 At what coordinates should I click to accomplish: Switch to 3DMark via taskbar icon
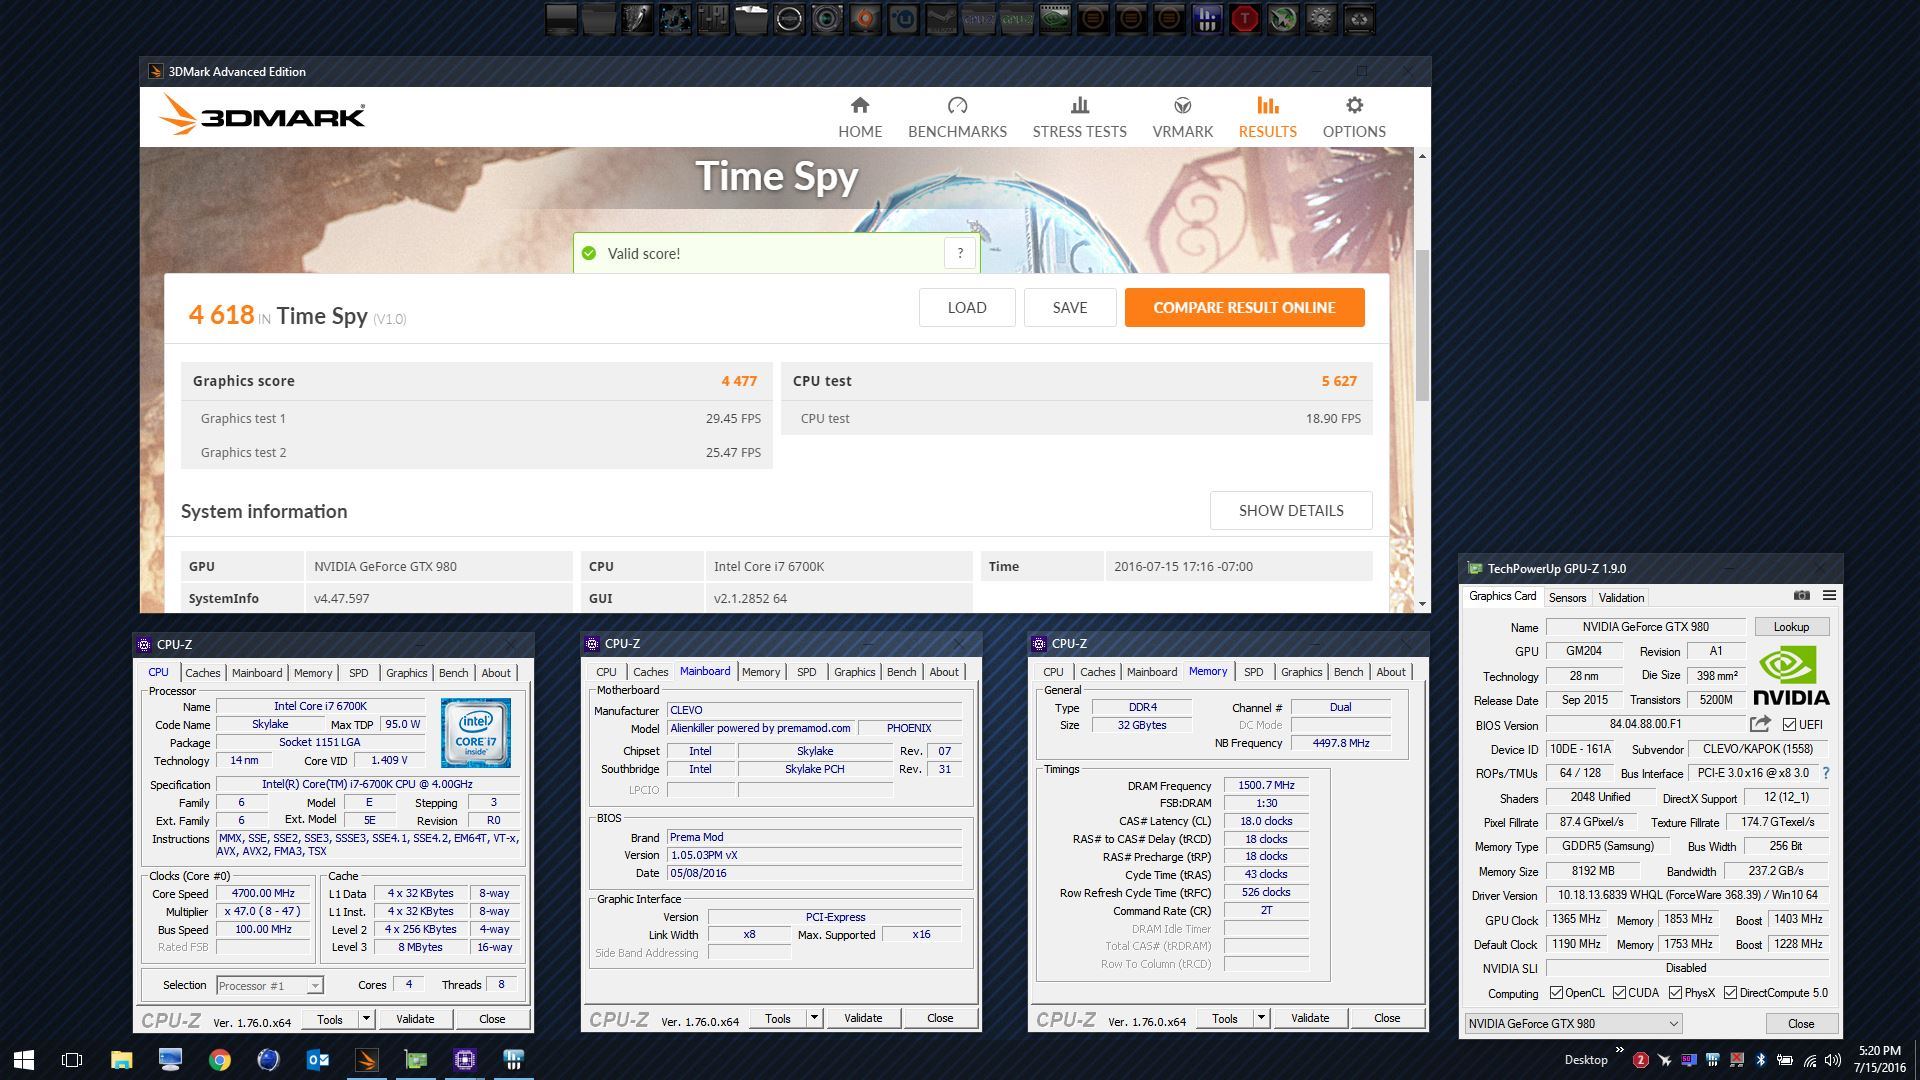click(367, 1060)
